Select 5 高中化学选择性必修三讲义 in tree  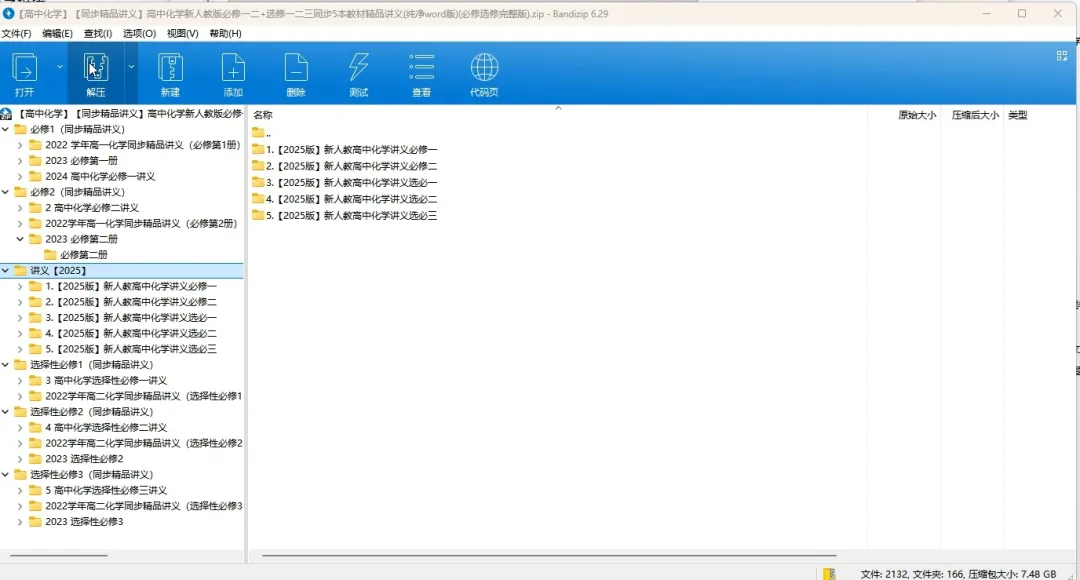(x=106, y=490)
